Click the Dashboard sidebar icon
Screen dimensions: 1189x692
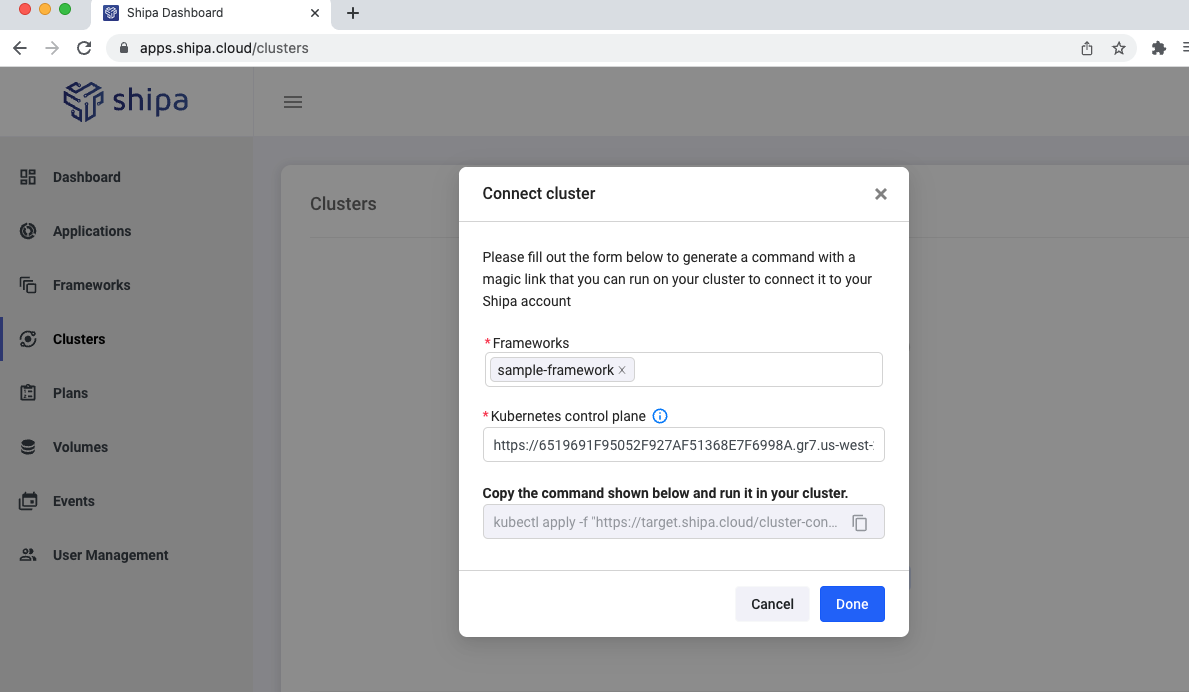(28, 177)
